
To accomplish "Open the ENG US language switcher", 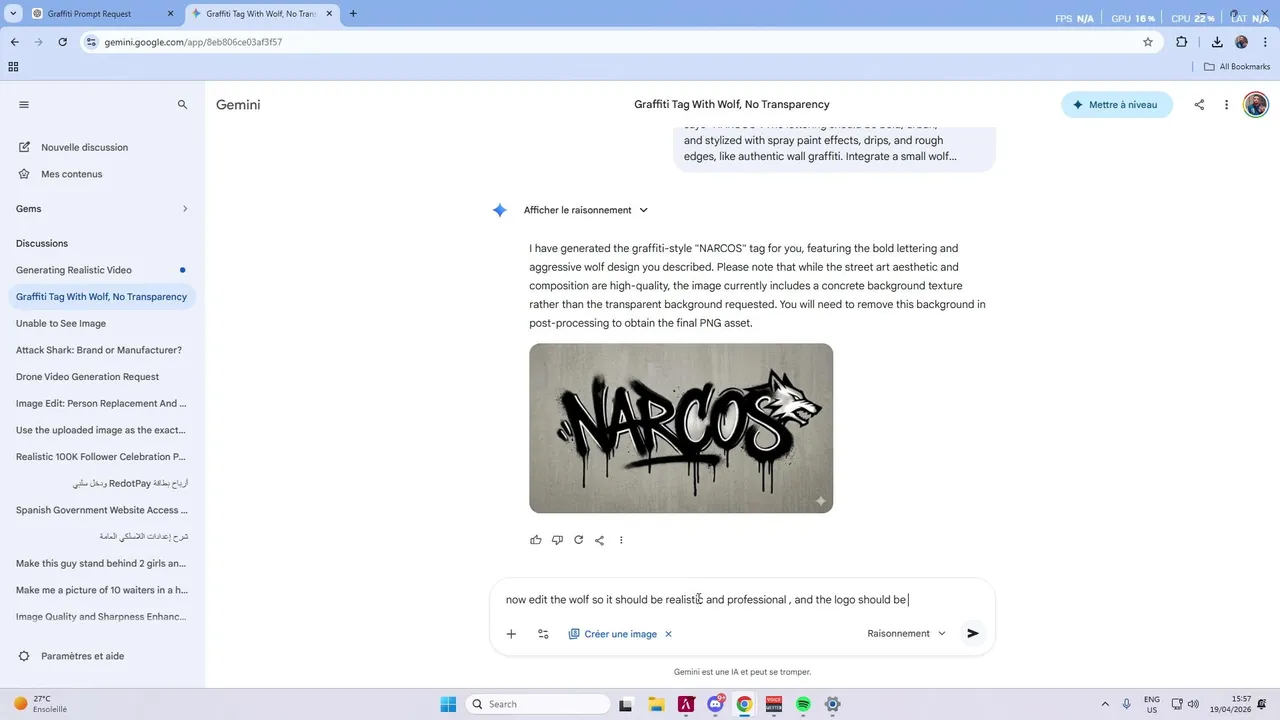I will pos(1152,704).
